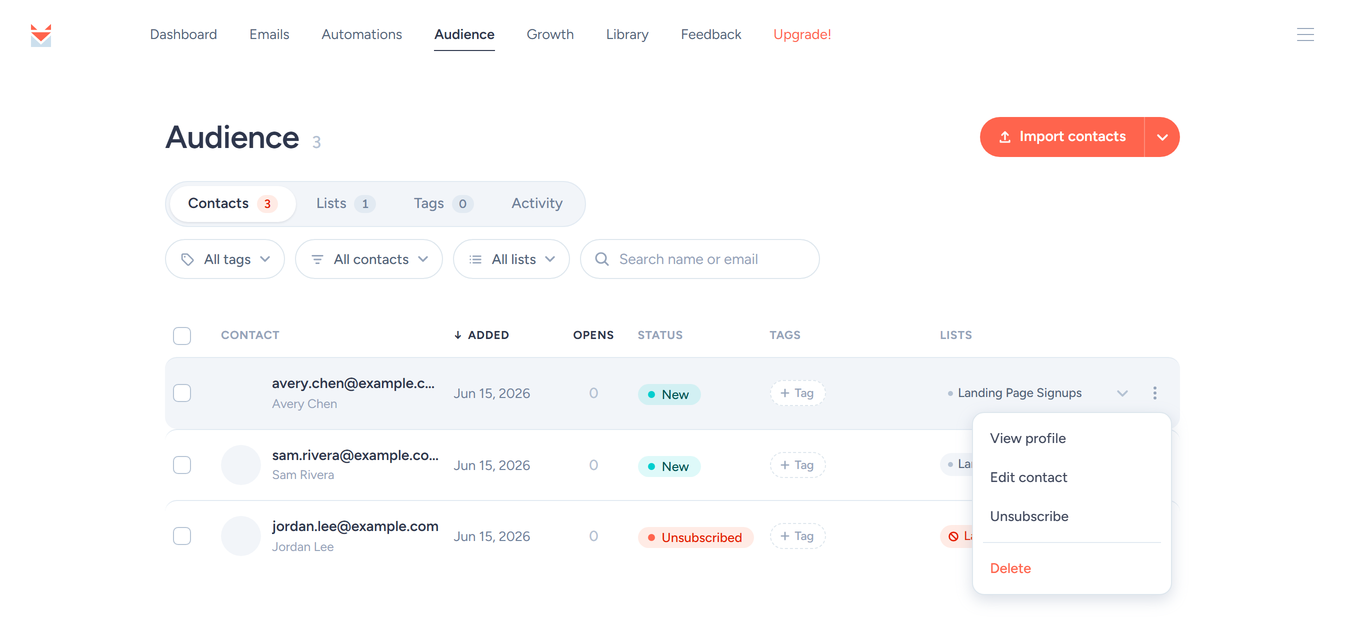Screen dimensions: 1360x625
Task: Open the Growth nav link
Action: [x=550, y=34]
